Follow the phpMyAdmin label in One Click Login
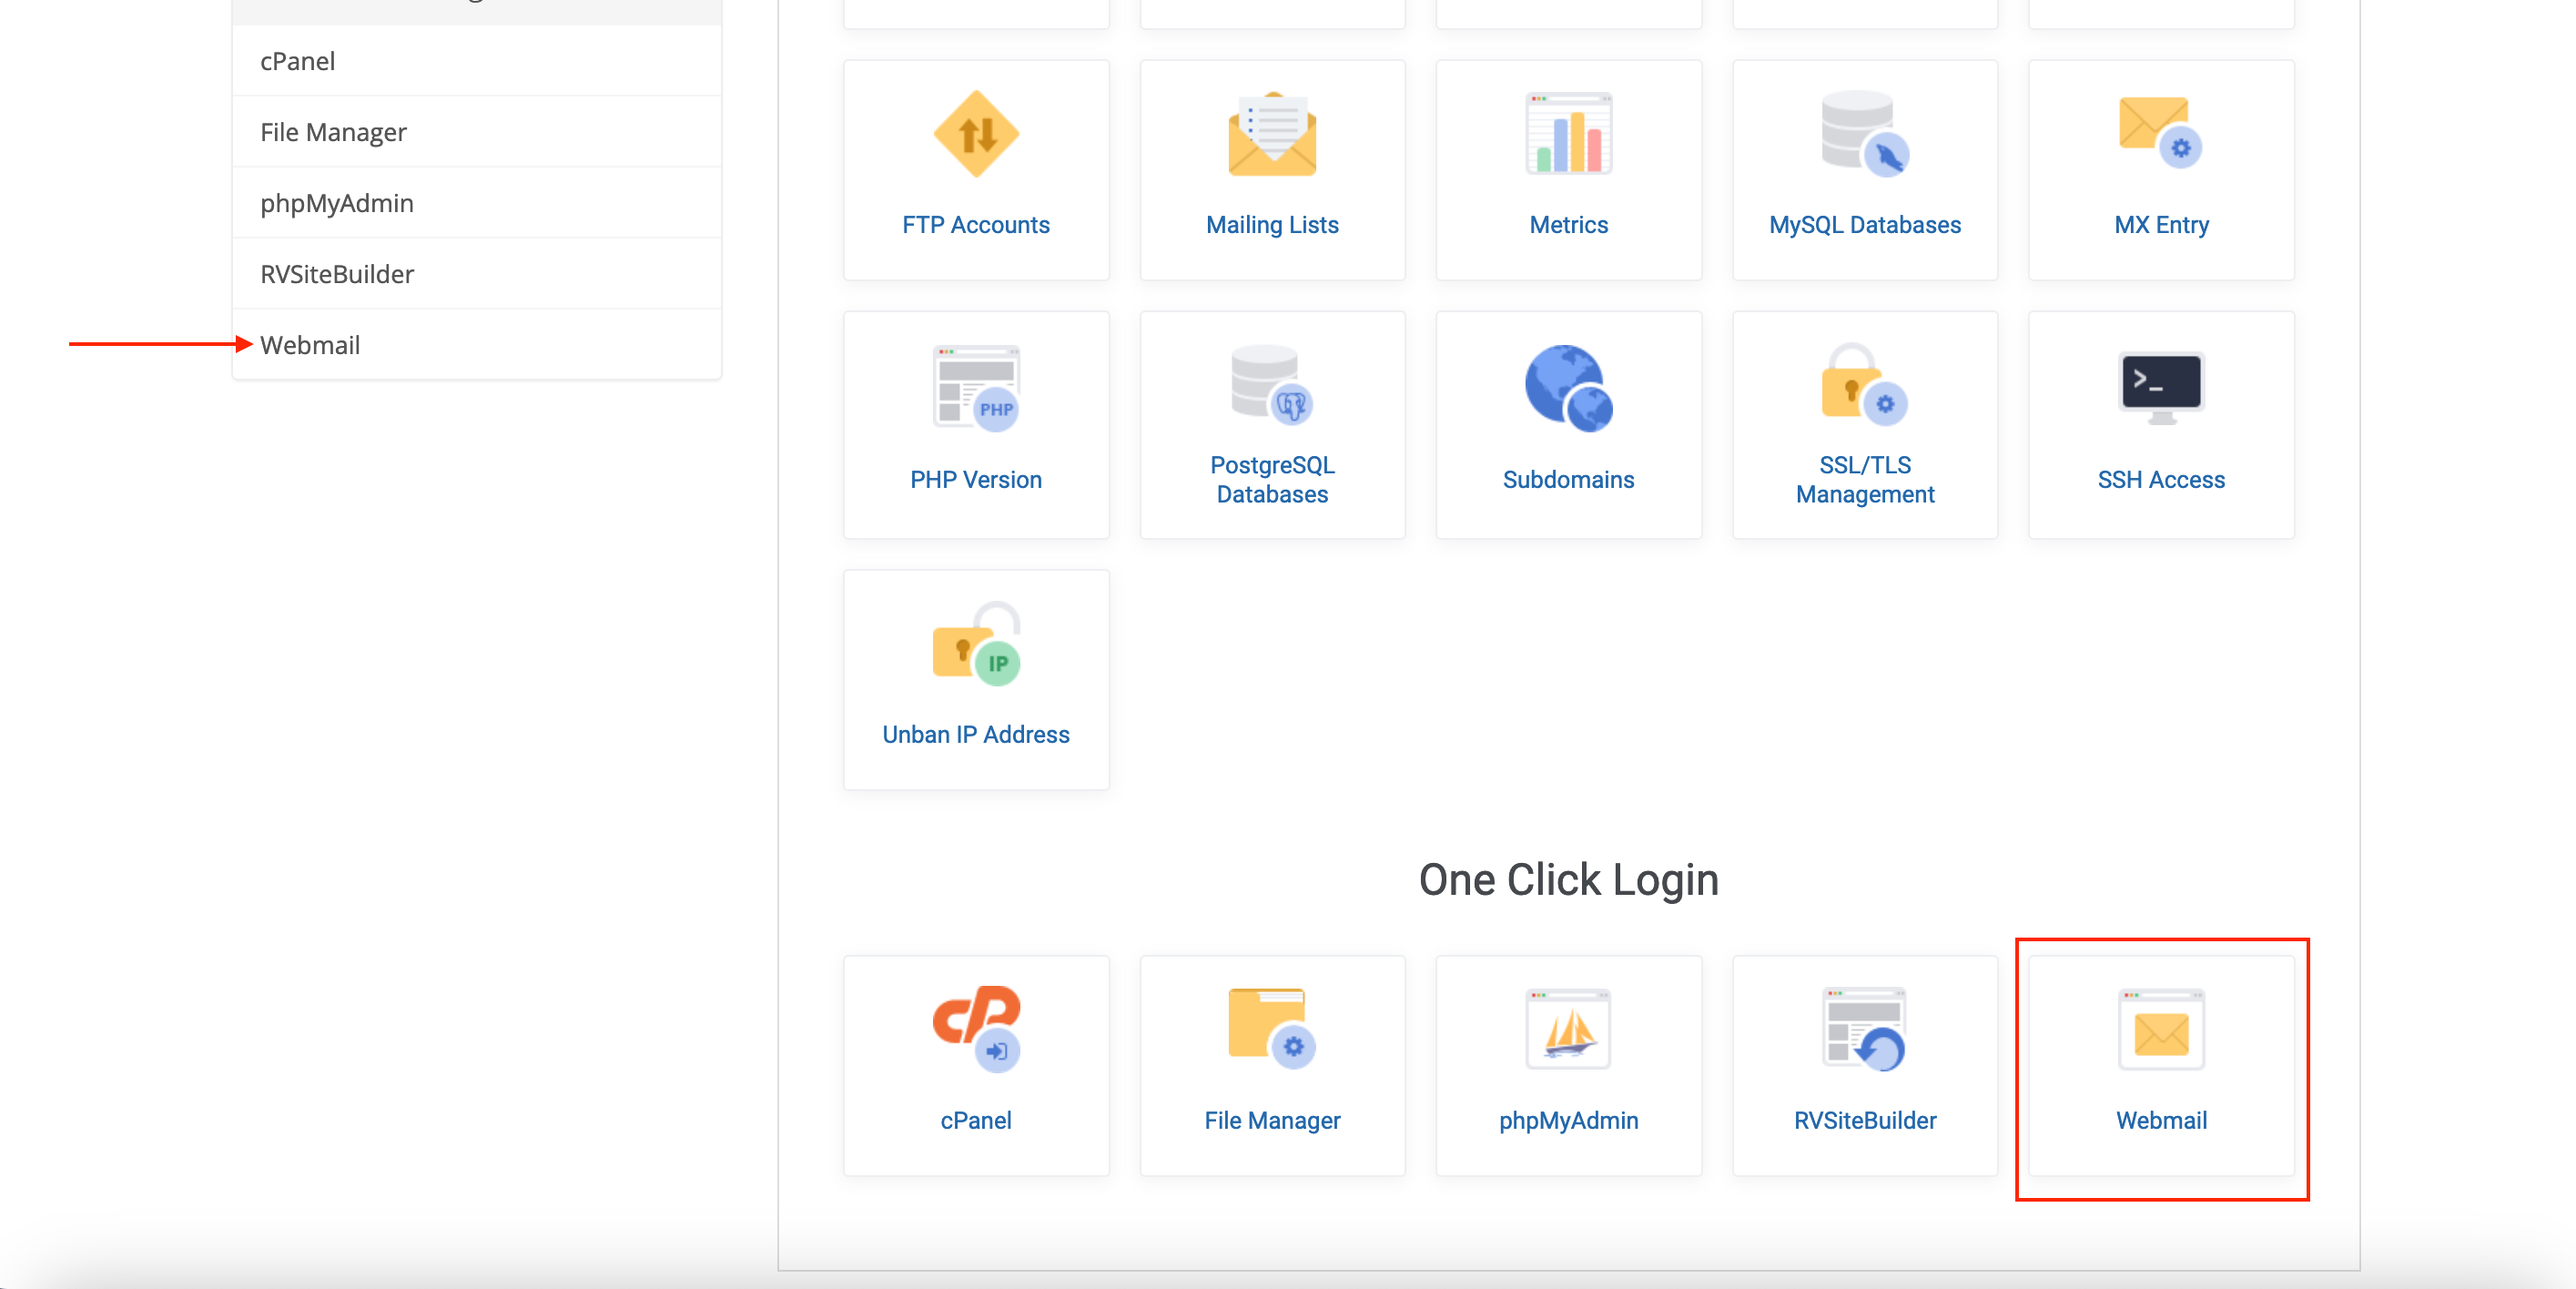The height and width of the screenshot is (1289, 2576). pyautogui.click(x=1568, y=1121)
